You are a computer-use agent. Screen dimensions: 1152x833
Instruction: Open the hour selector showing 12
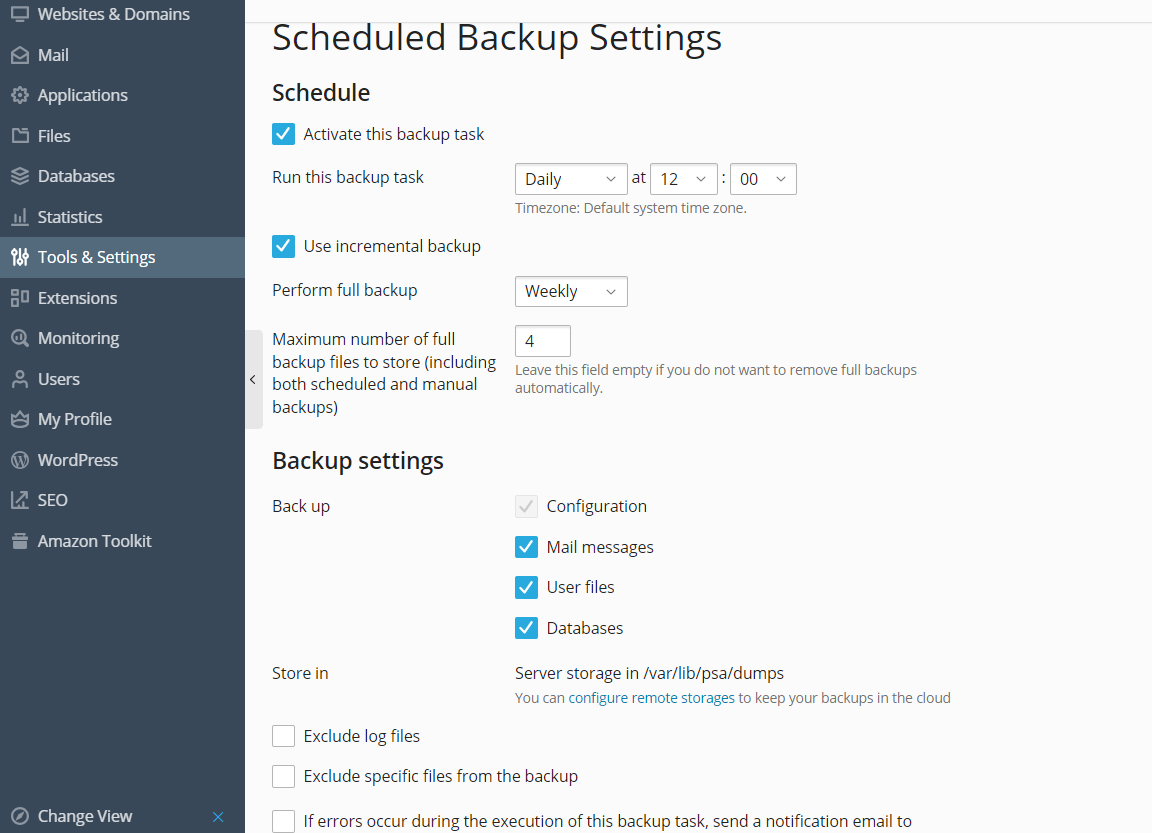coord(684,178)
